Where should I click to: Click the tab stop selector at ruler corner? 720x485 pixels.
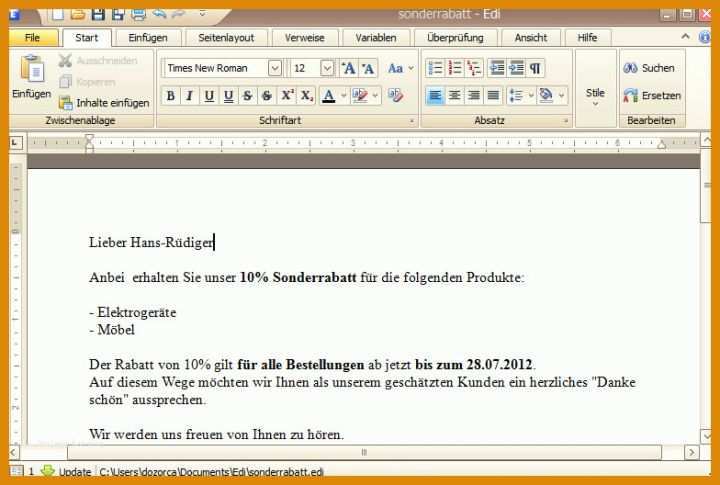point(15,143)
